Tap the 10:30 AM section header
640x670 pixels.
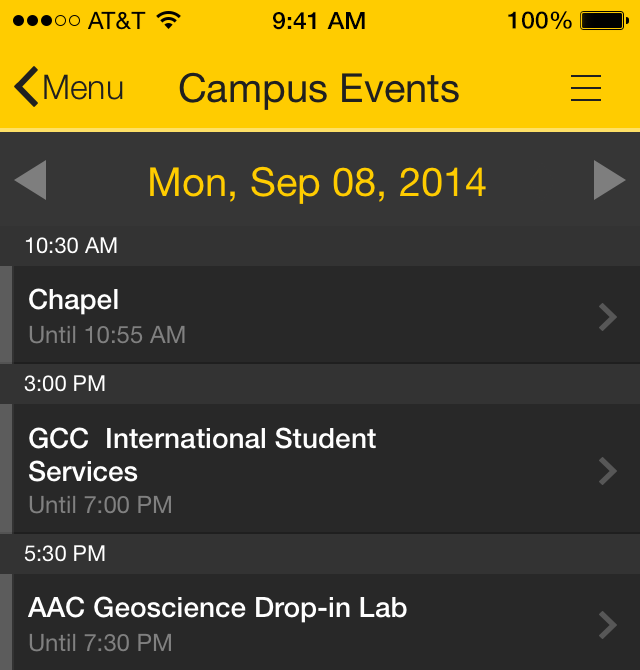pos(320,246)
